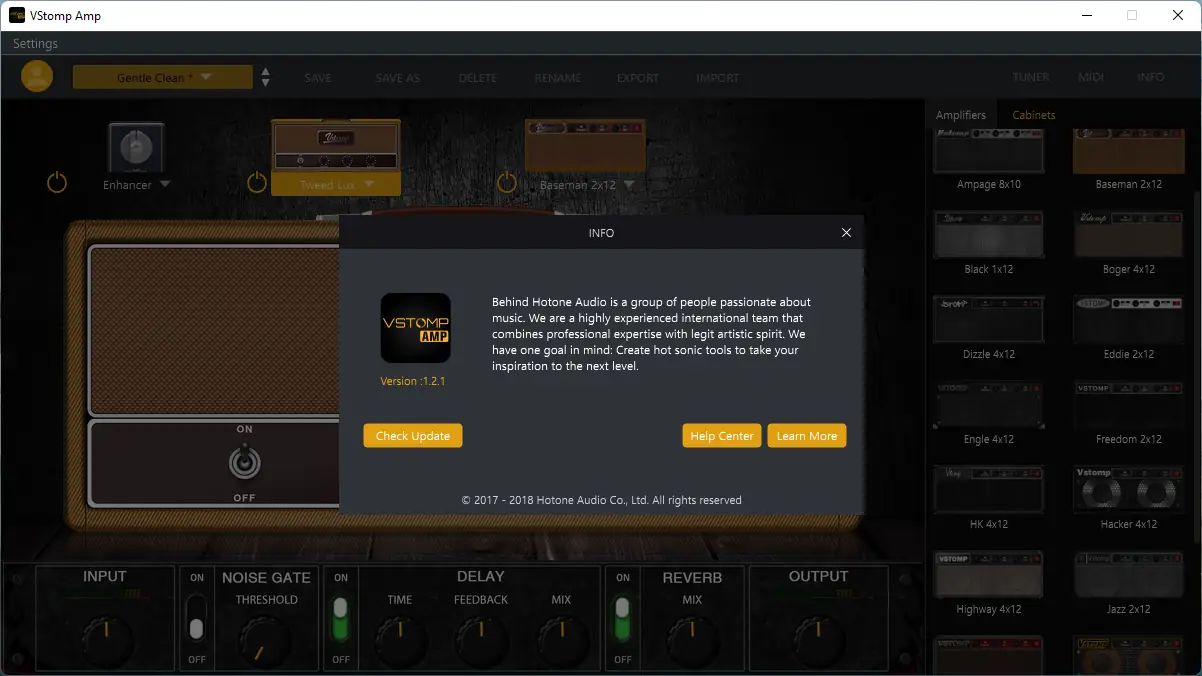The height and width of the screenshot is (676, 1202).
Task: Click IMPORT in the toolbar
Action: (718, 78)
